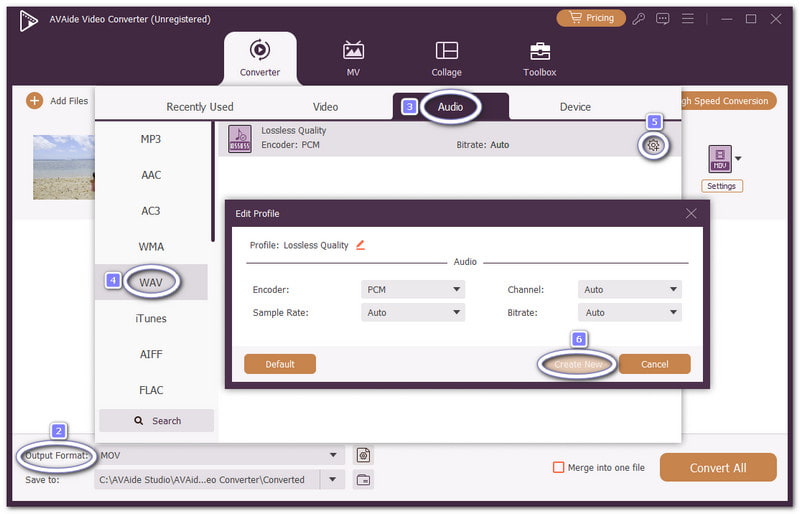The height and width of the screenshot is (514, 800).
Task: Switch to the MV tab
Action: pos(353,58)
